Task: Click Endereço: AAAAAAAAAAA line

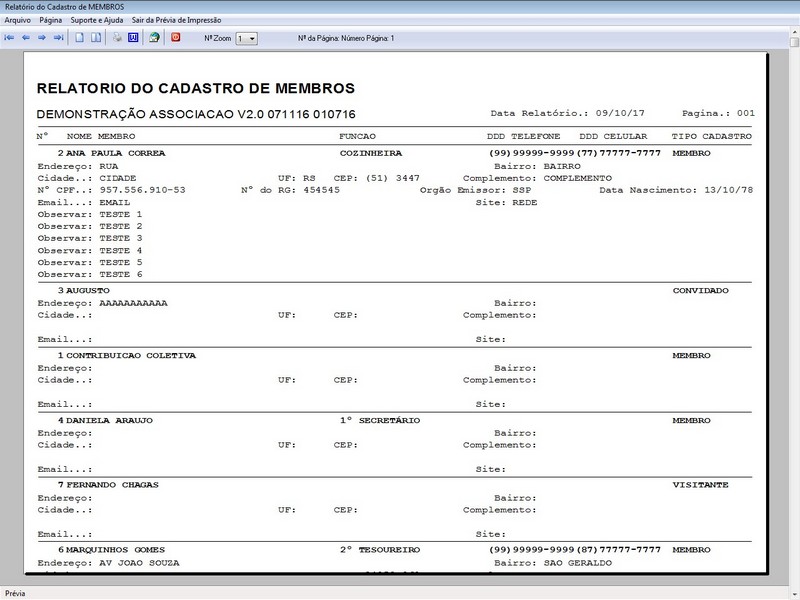Action: pyautogui.click(x=103, y=303)
